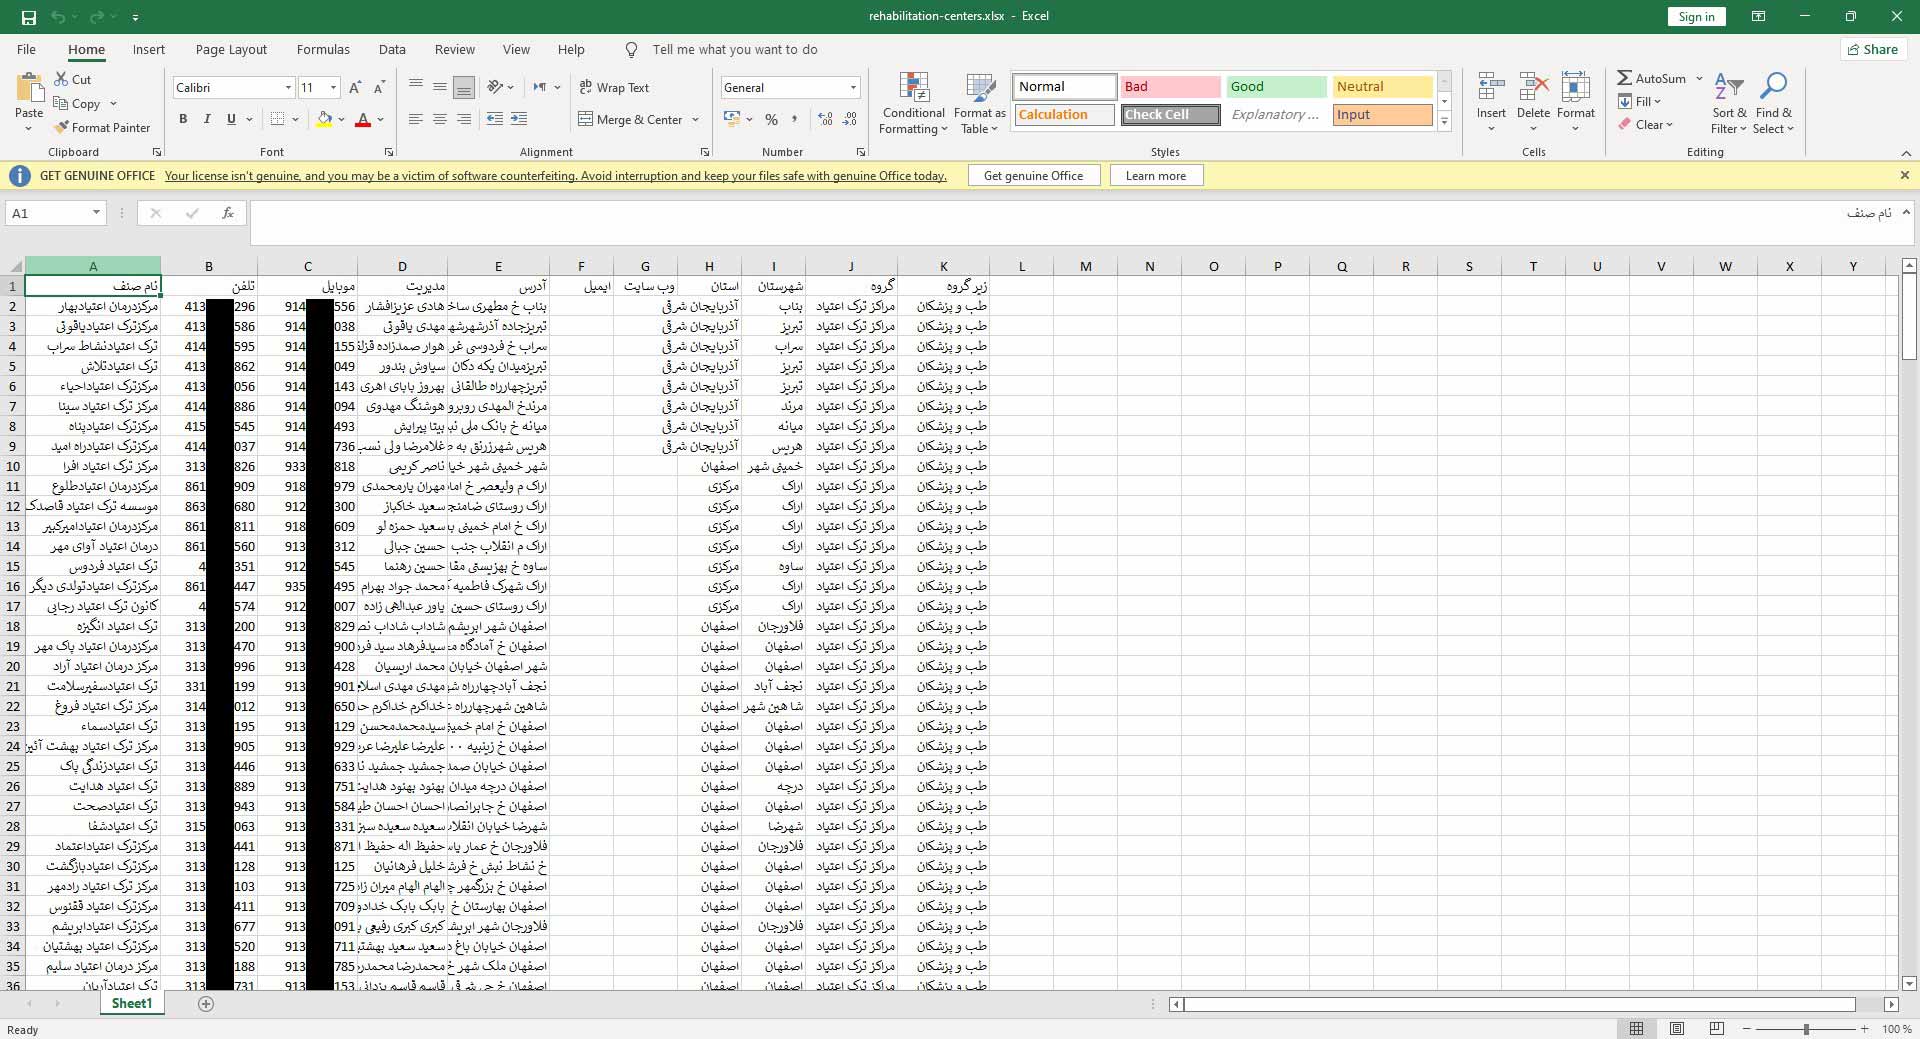Open the Merge & Center dropdown arrow

pos(696,120)
